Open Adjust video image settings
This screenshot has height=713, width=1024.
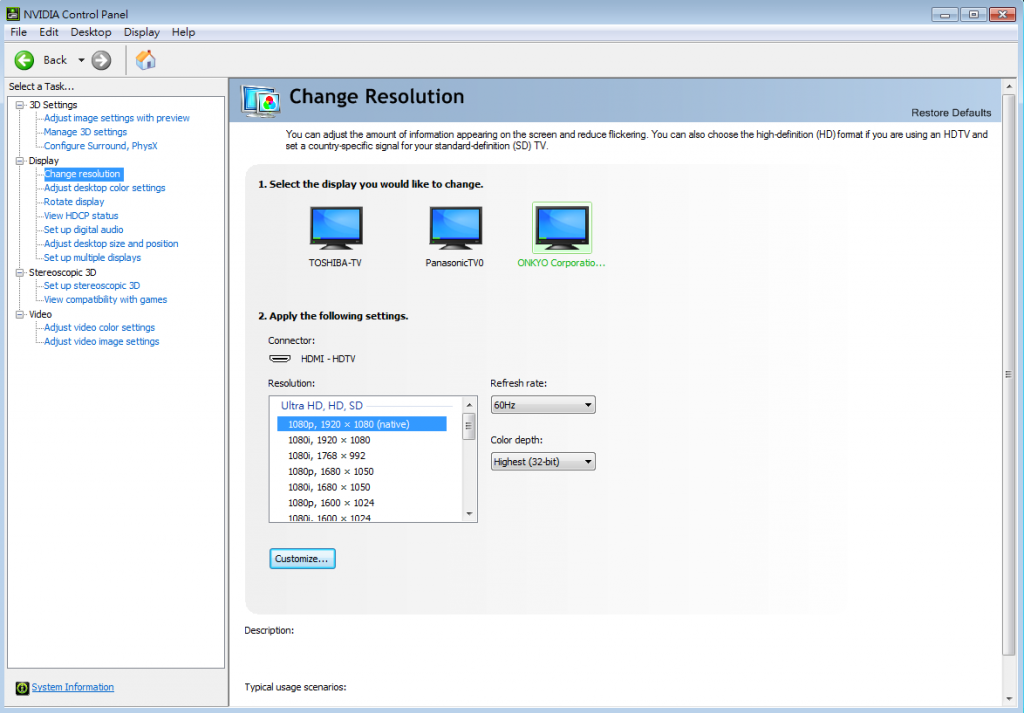[x=101, y=341]
